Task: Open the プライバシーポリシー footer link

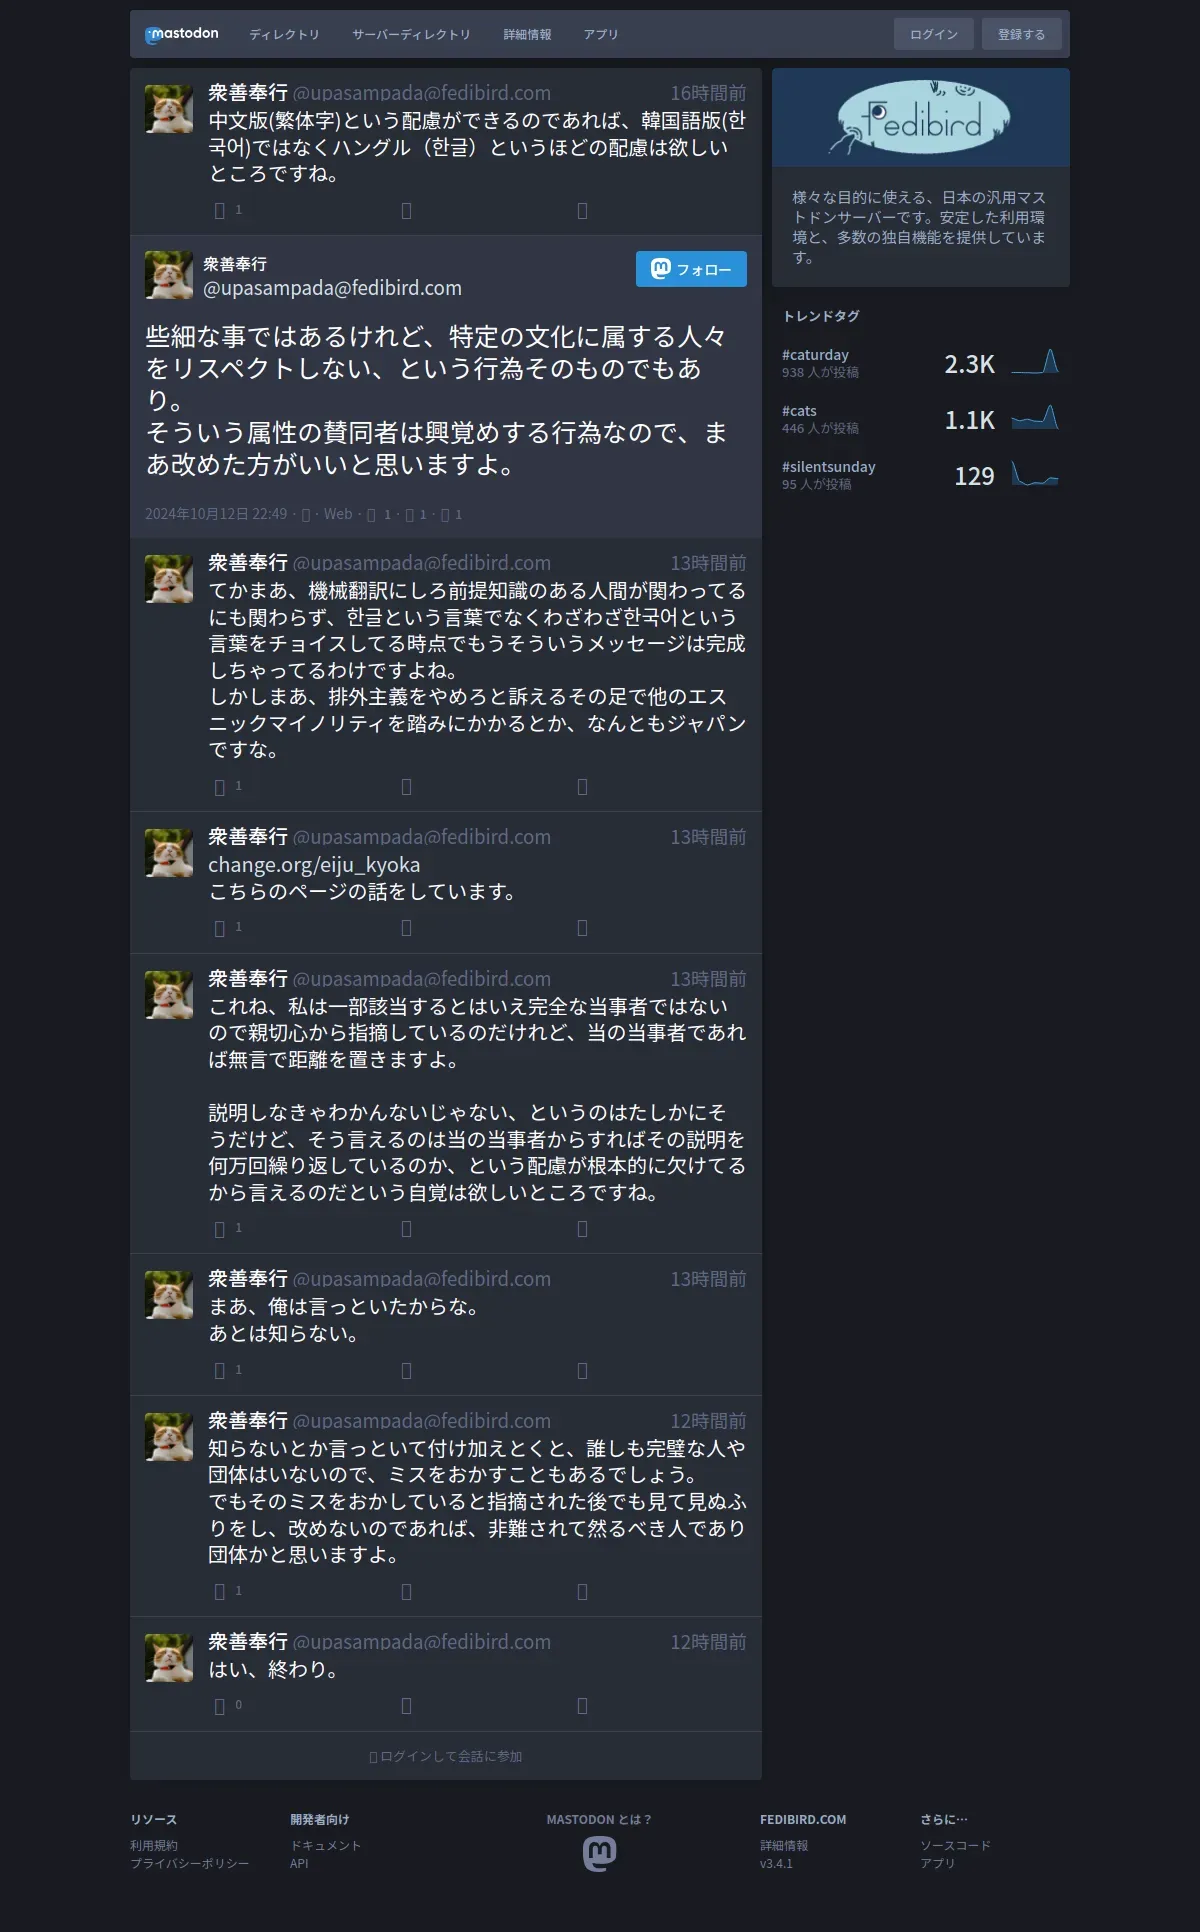Action: [189, 1863]
